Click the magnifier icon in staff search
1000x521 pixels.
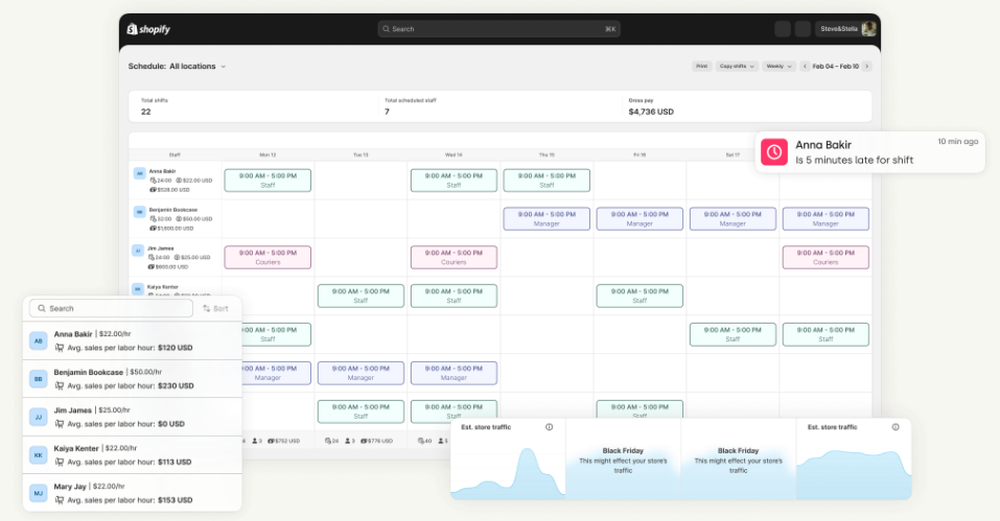(x=42, y=308)
